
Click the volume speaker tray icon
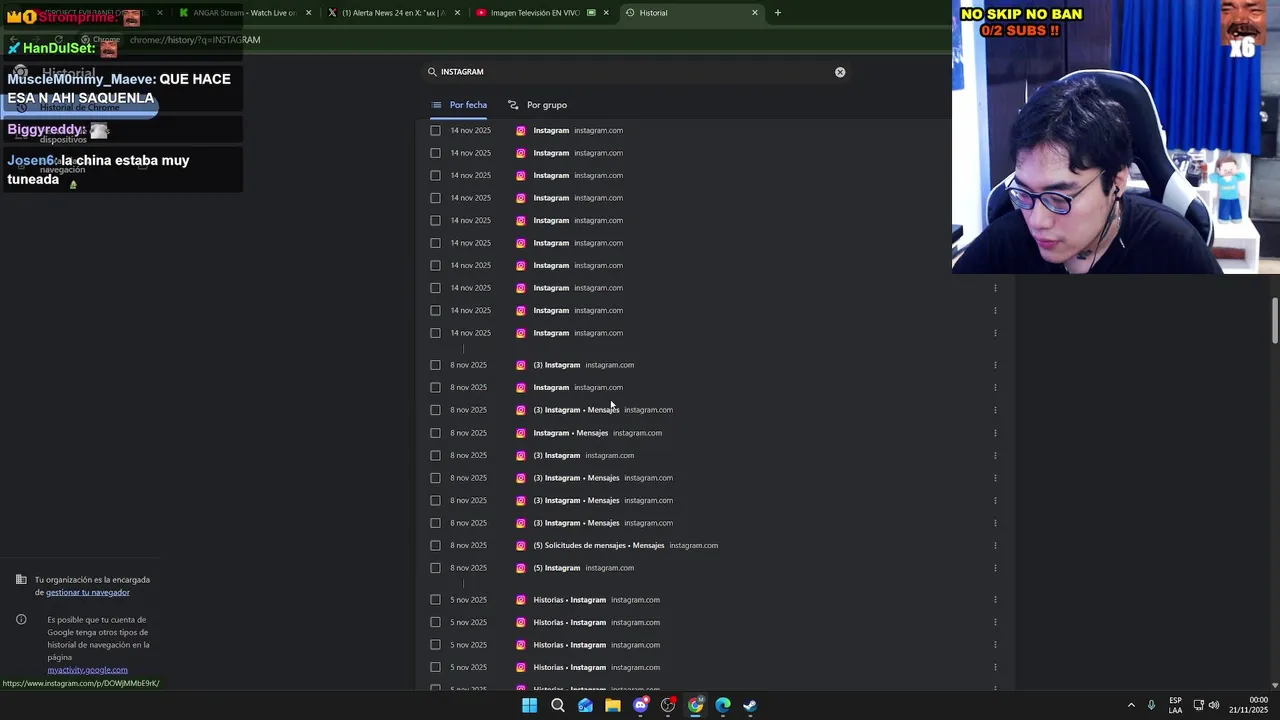(x=1214, y=705)
